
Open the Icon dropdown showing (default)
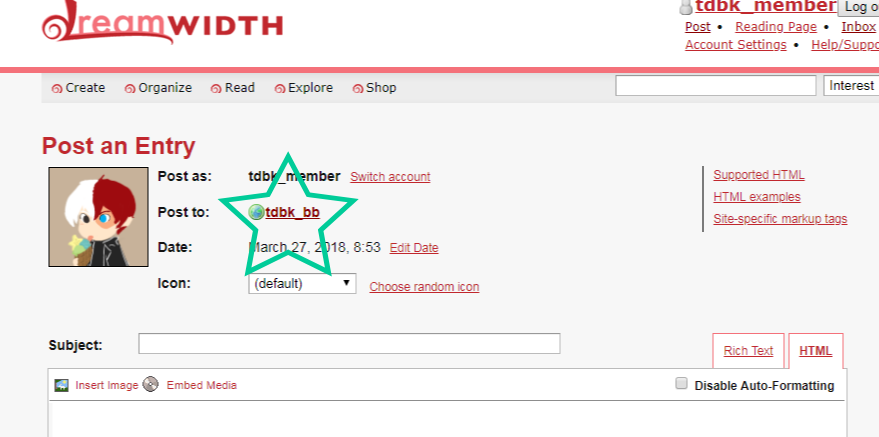(302, 283)
